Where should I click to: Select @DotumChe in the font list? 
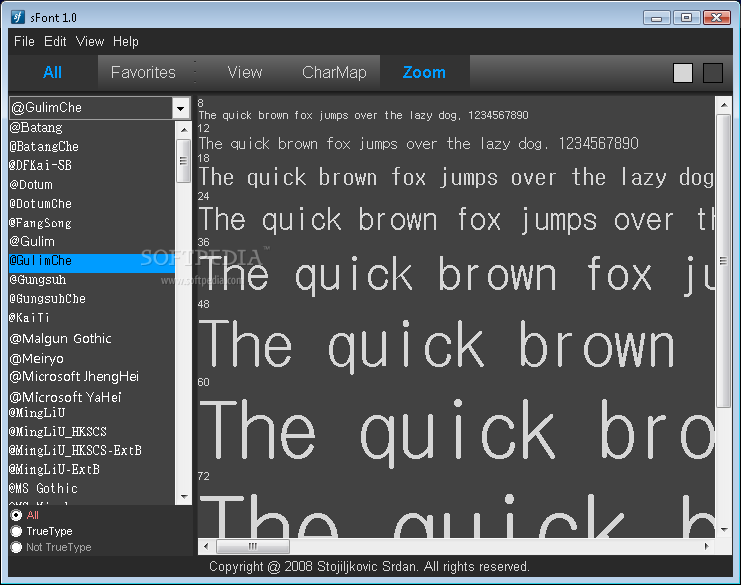(92, 204)
